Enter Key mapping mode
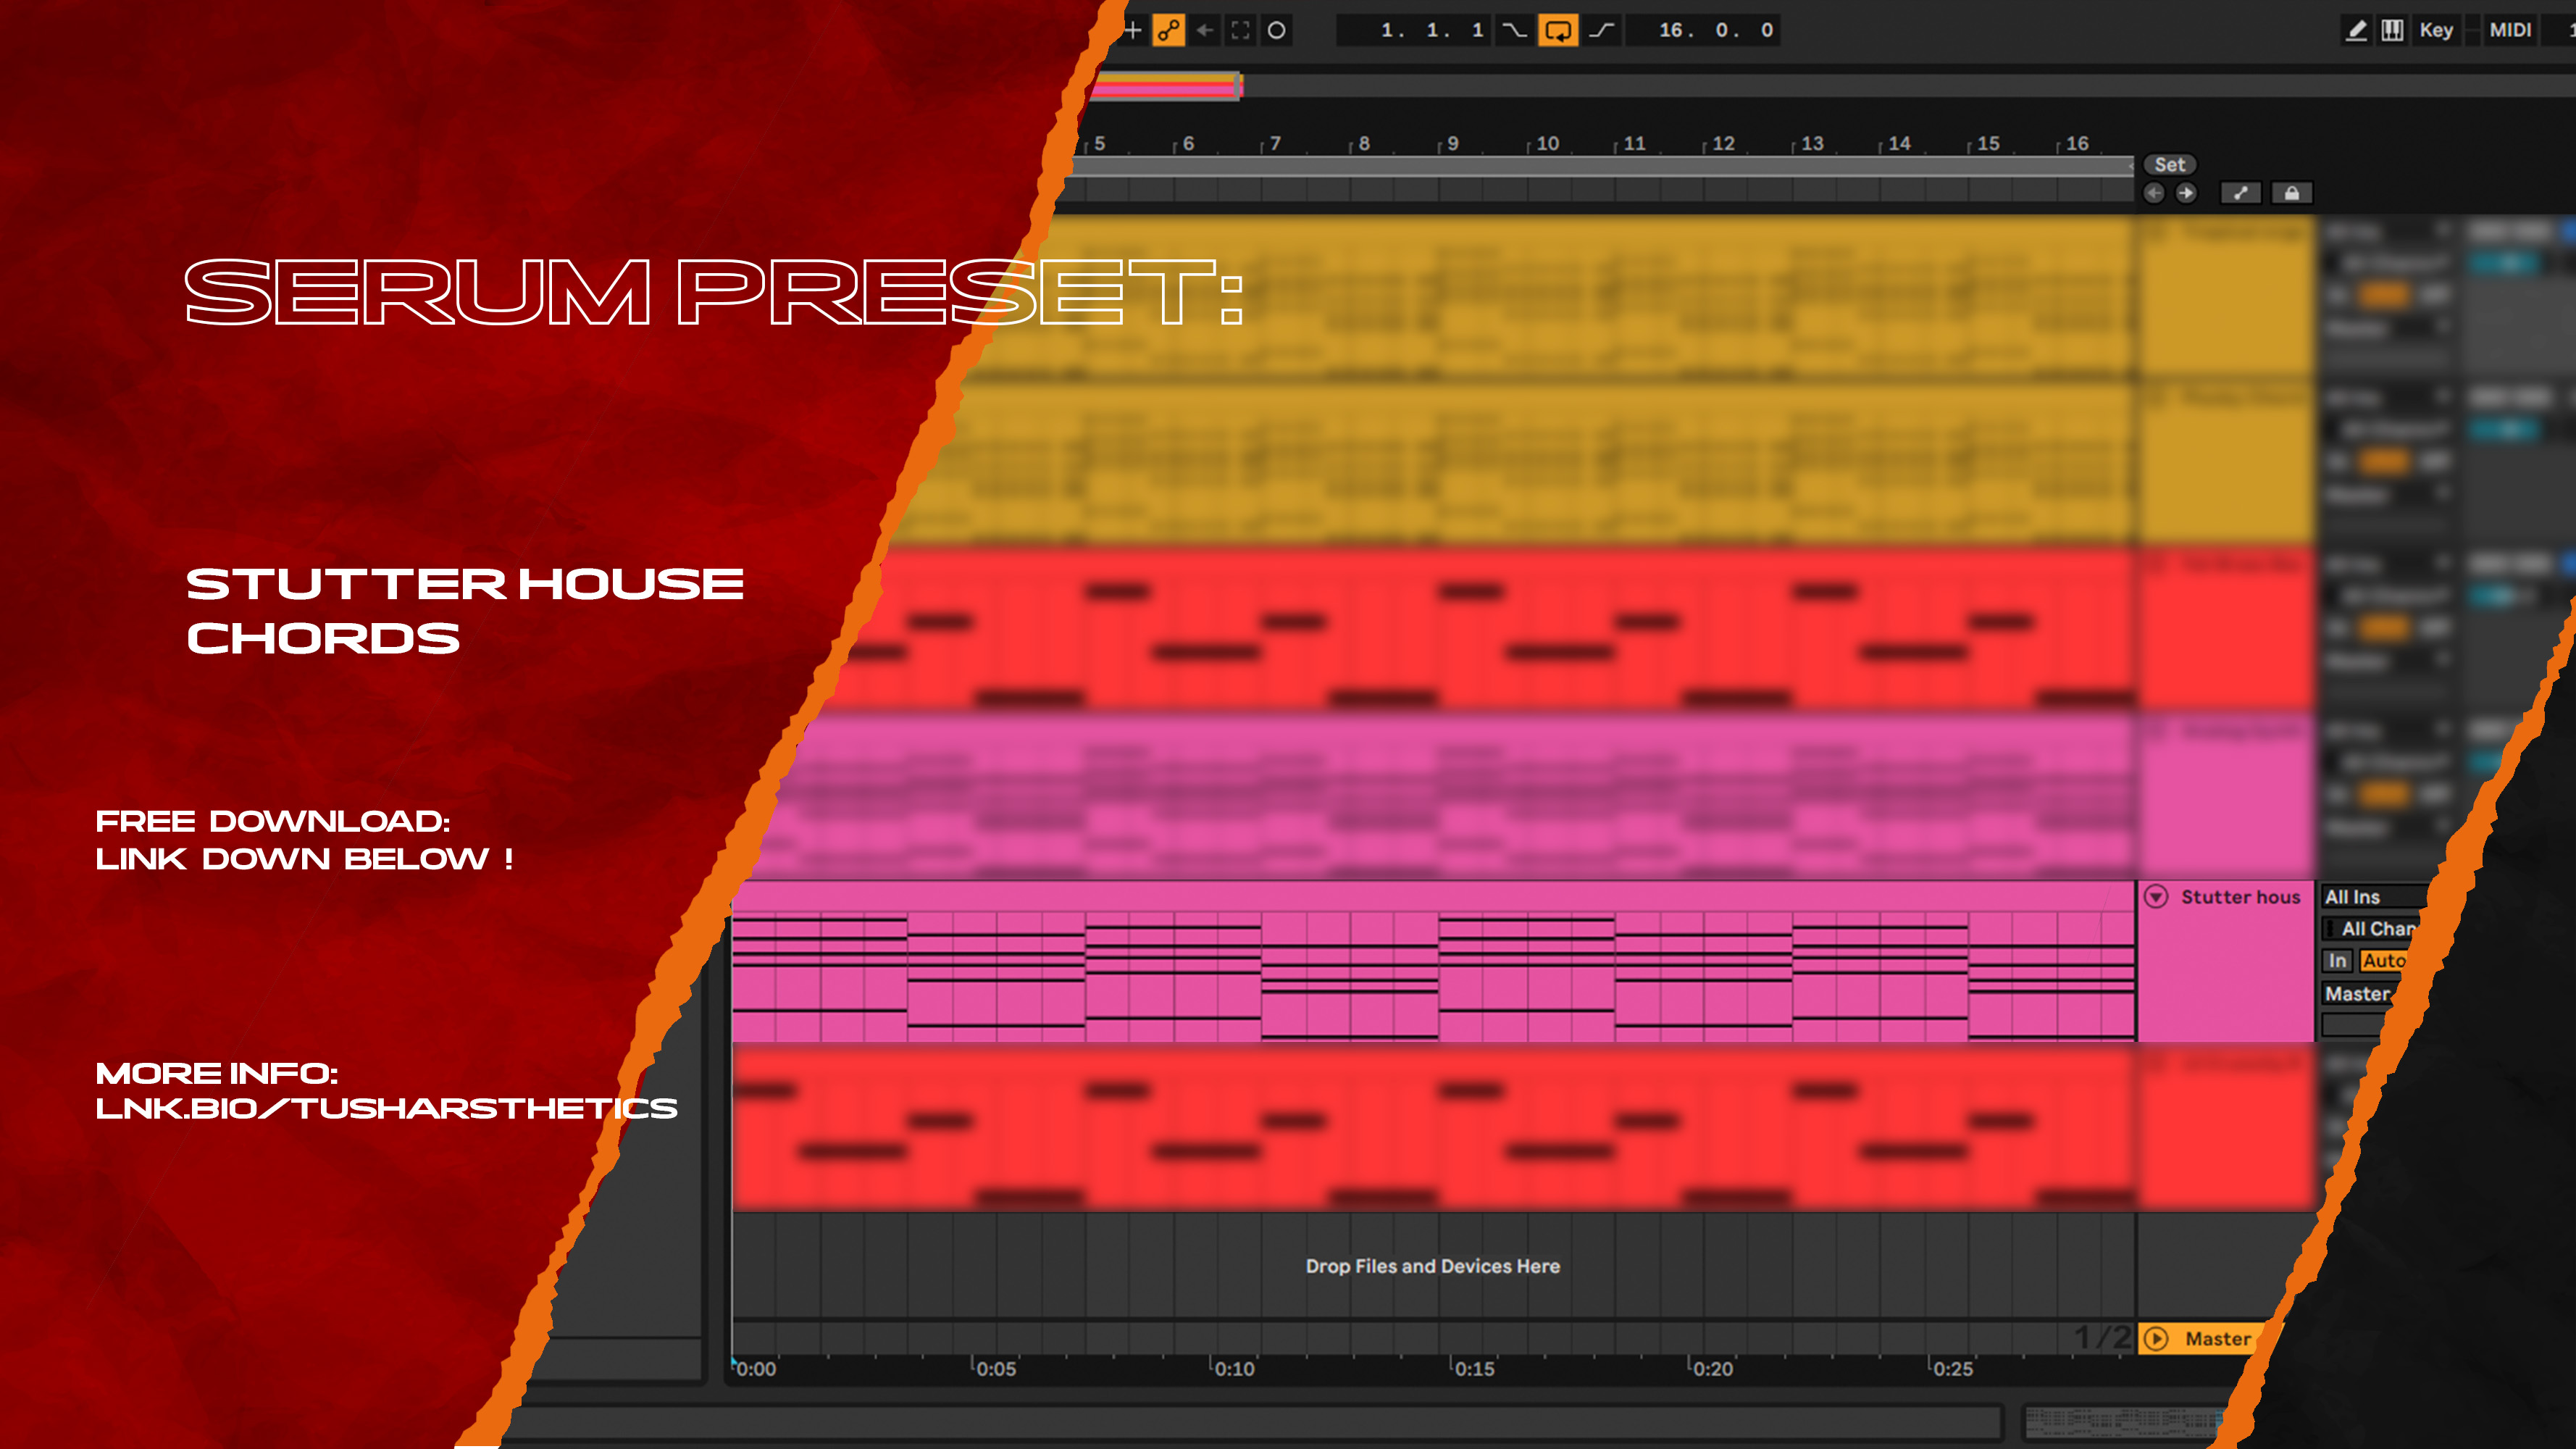Image resolution: width=2576 pixels, height=1449 pixels. 2437,30
